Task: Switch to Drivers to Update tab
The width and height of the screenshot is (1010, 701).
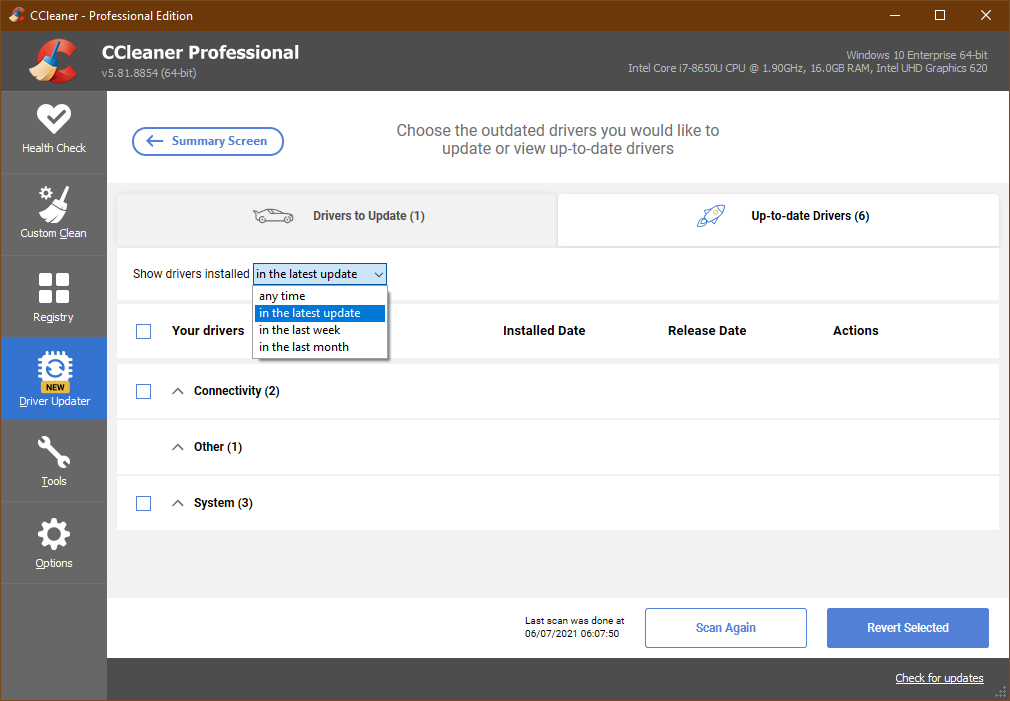Action: (x=338, y=216)
